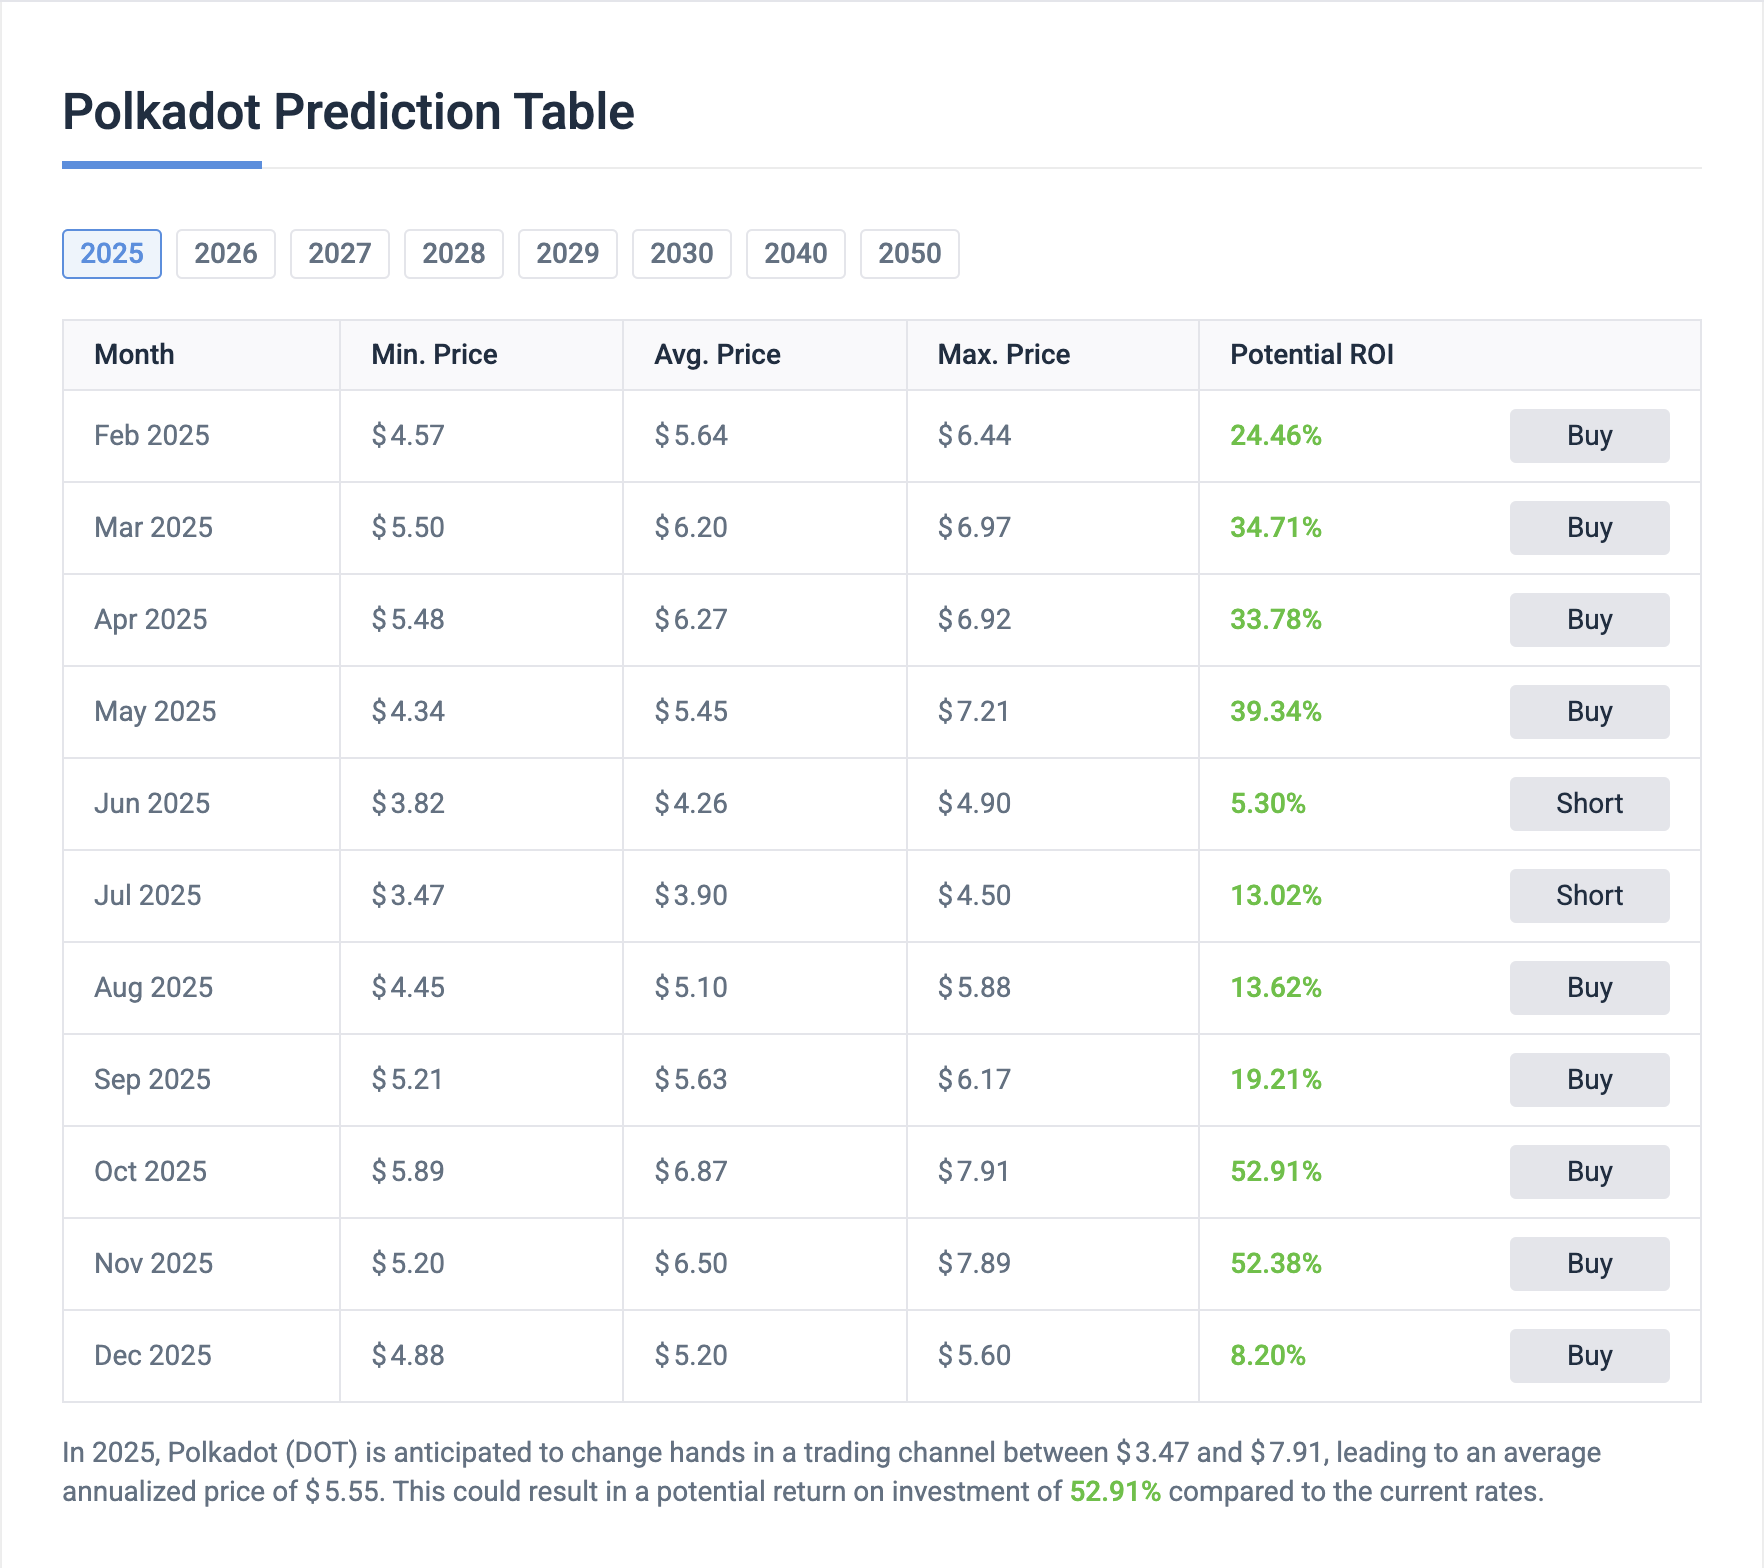Screen dimensions: 1764x1568
Task: Click the 39.34% ROI value
Action: [1276, 712]
